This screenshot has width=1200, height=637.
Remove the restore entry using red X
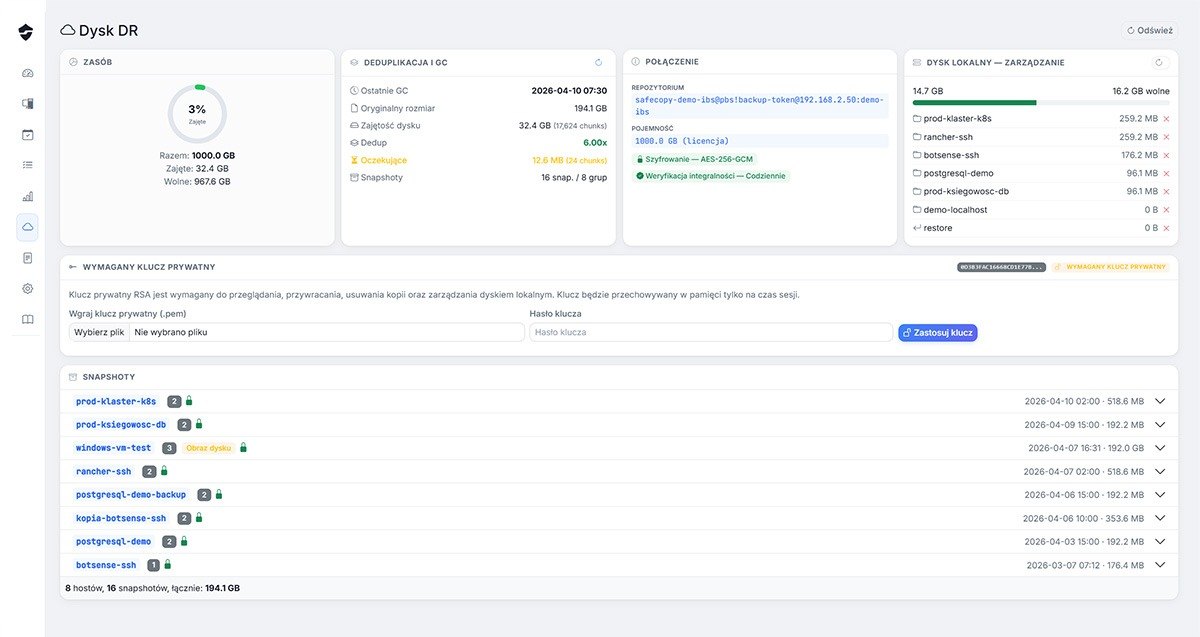[x=1166, y=228]
